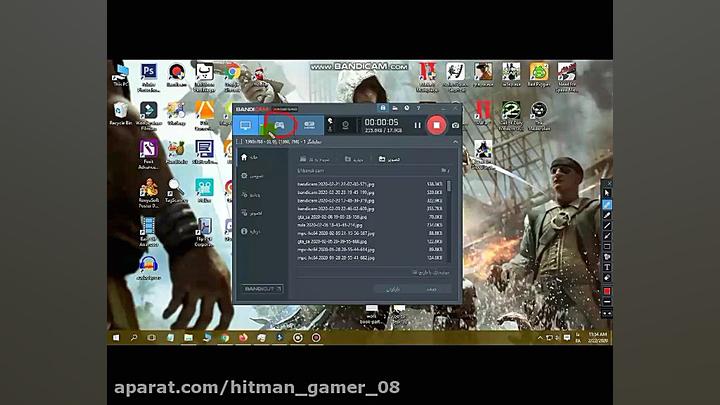The image size is (720, 405).
Task: Click the Foxit purple desktop shortcut
Action: tap(148, 154)
